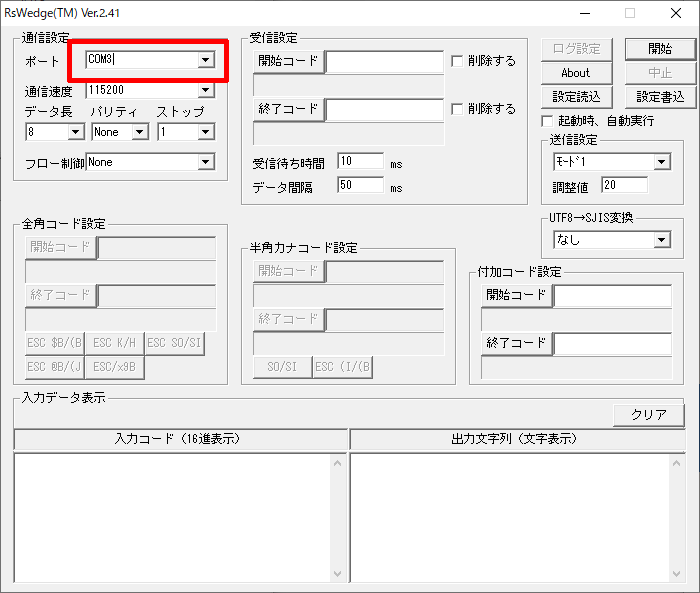Open the フロー制御 None dropdown
Image resolution: width=700 pixels, height=593 pixels.
205,162
